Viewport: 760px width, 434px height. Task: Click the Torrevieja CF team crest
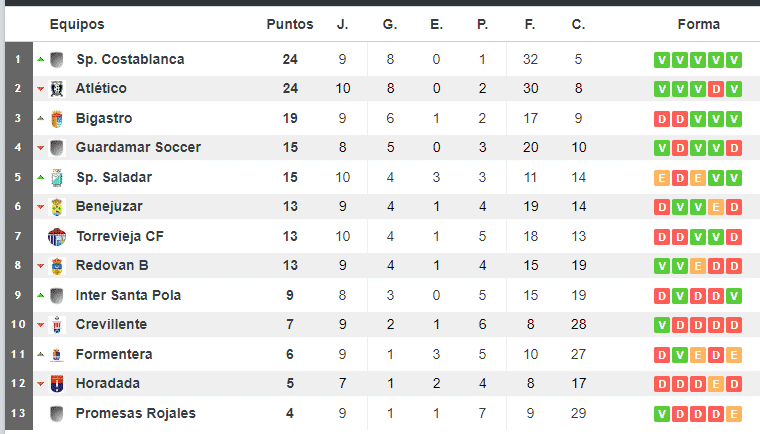[57, 237]
